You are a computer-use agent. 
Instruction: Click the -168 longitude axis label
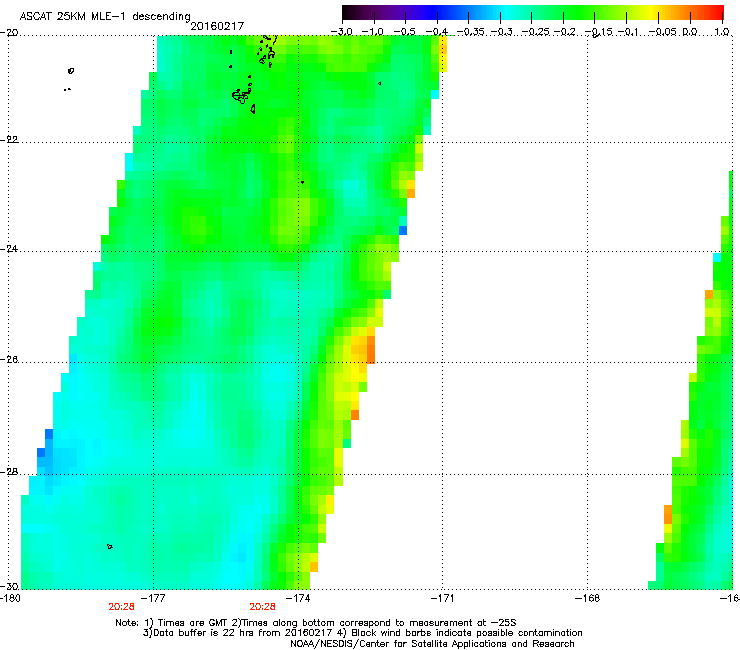[588, 599]
